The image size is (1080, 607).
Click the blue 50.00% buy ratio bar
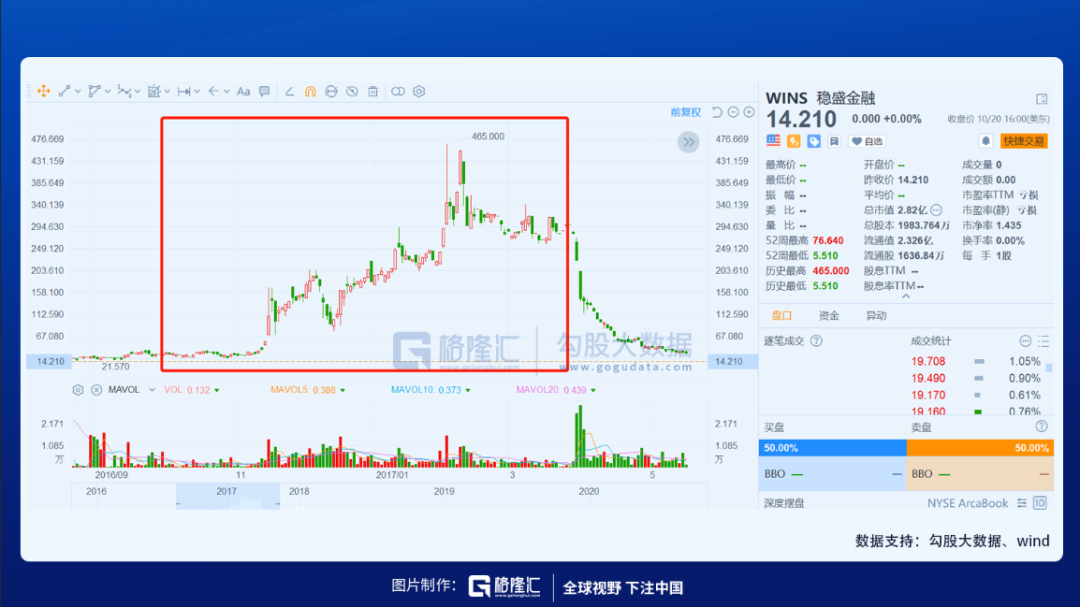click(x=833, y=448)
